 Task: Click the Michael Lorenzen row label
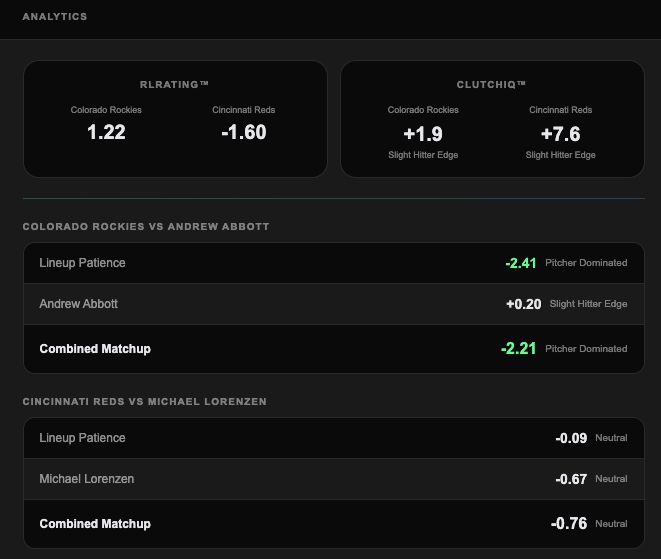click(86, 478)
